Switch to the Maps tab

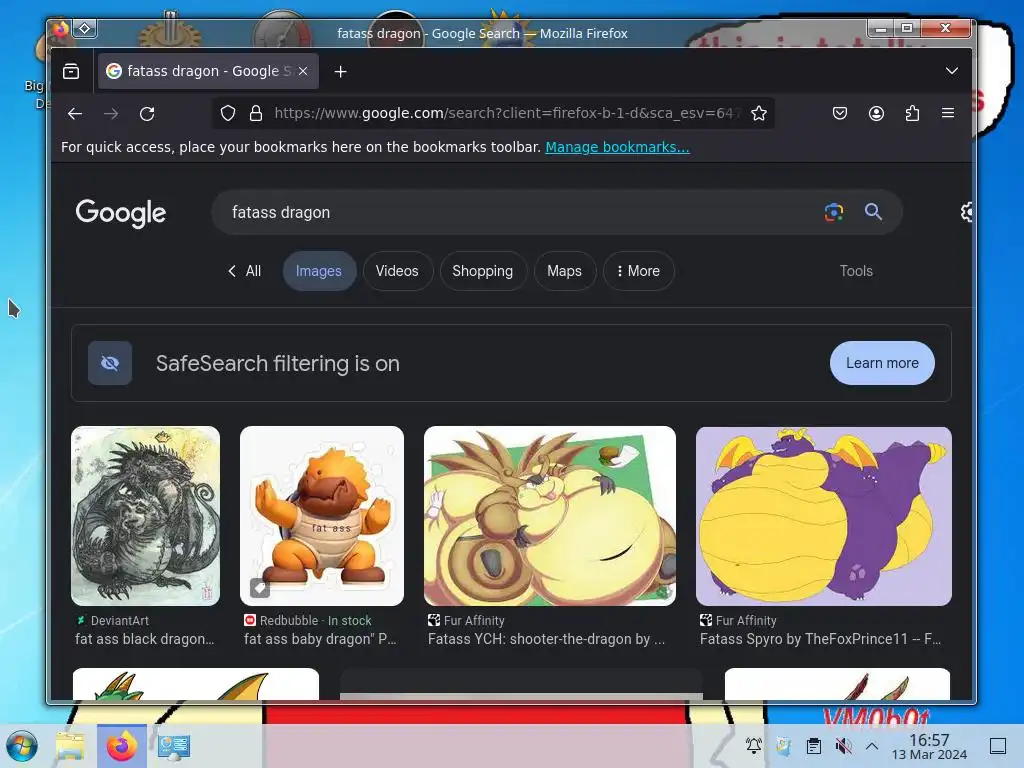tap(564, 271)
